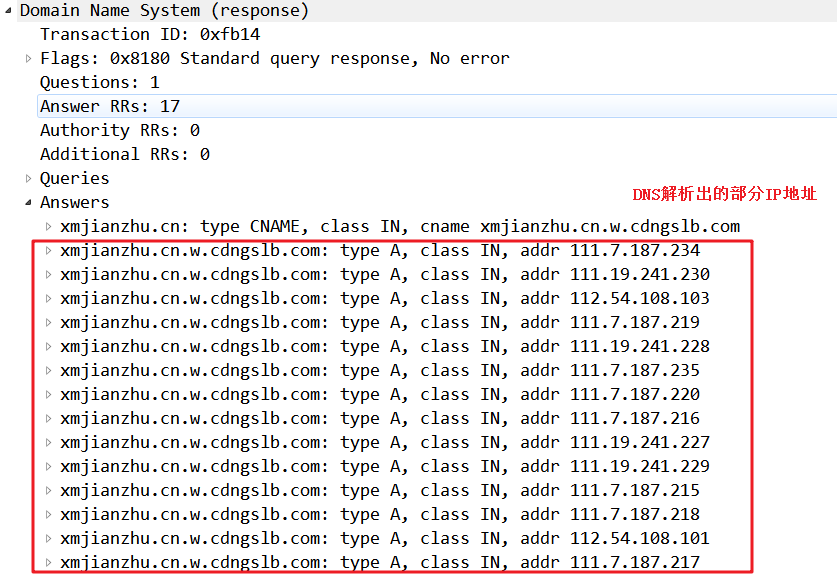Select the Additional RRs: 0 row

[125, 154]
